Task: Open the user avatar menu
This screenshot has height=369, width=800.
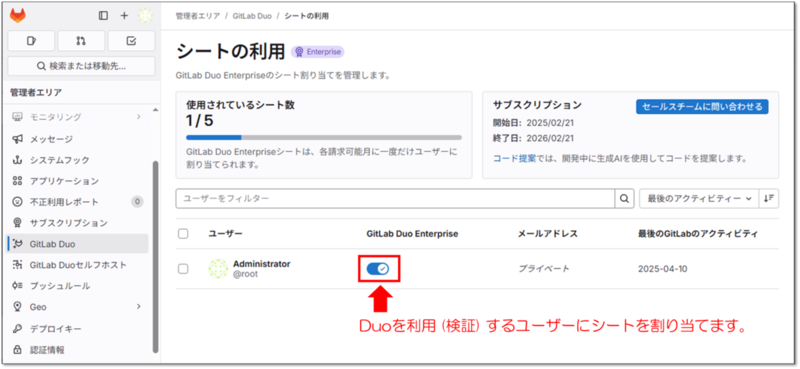Action: [x=145, y=15]
